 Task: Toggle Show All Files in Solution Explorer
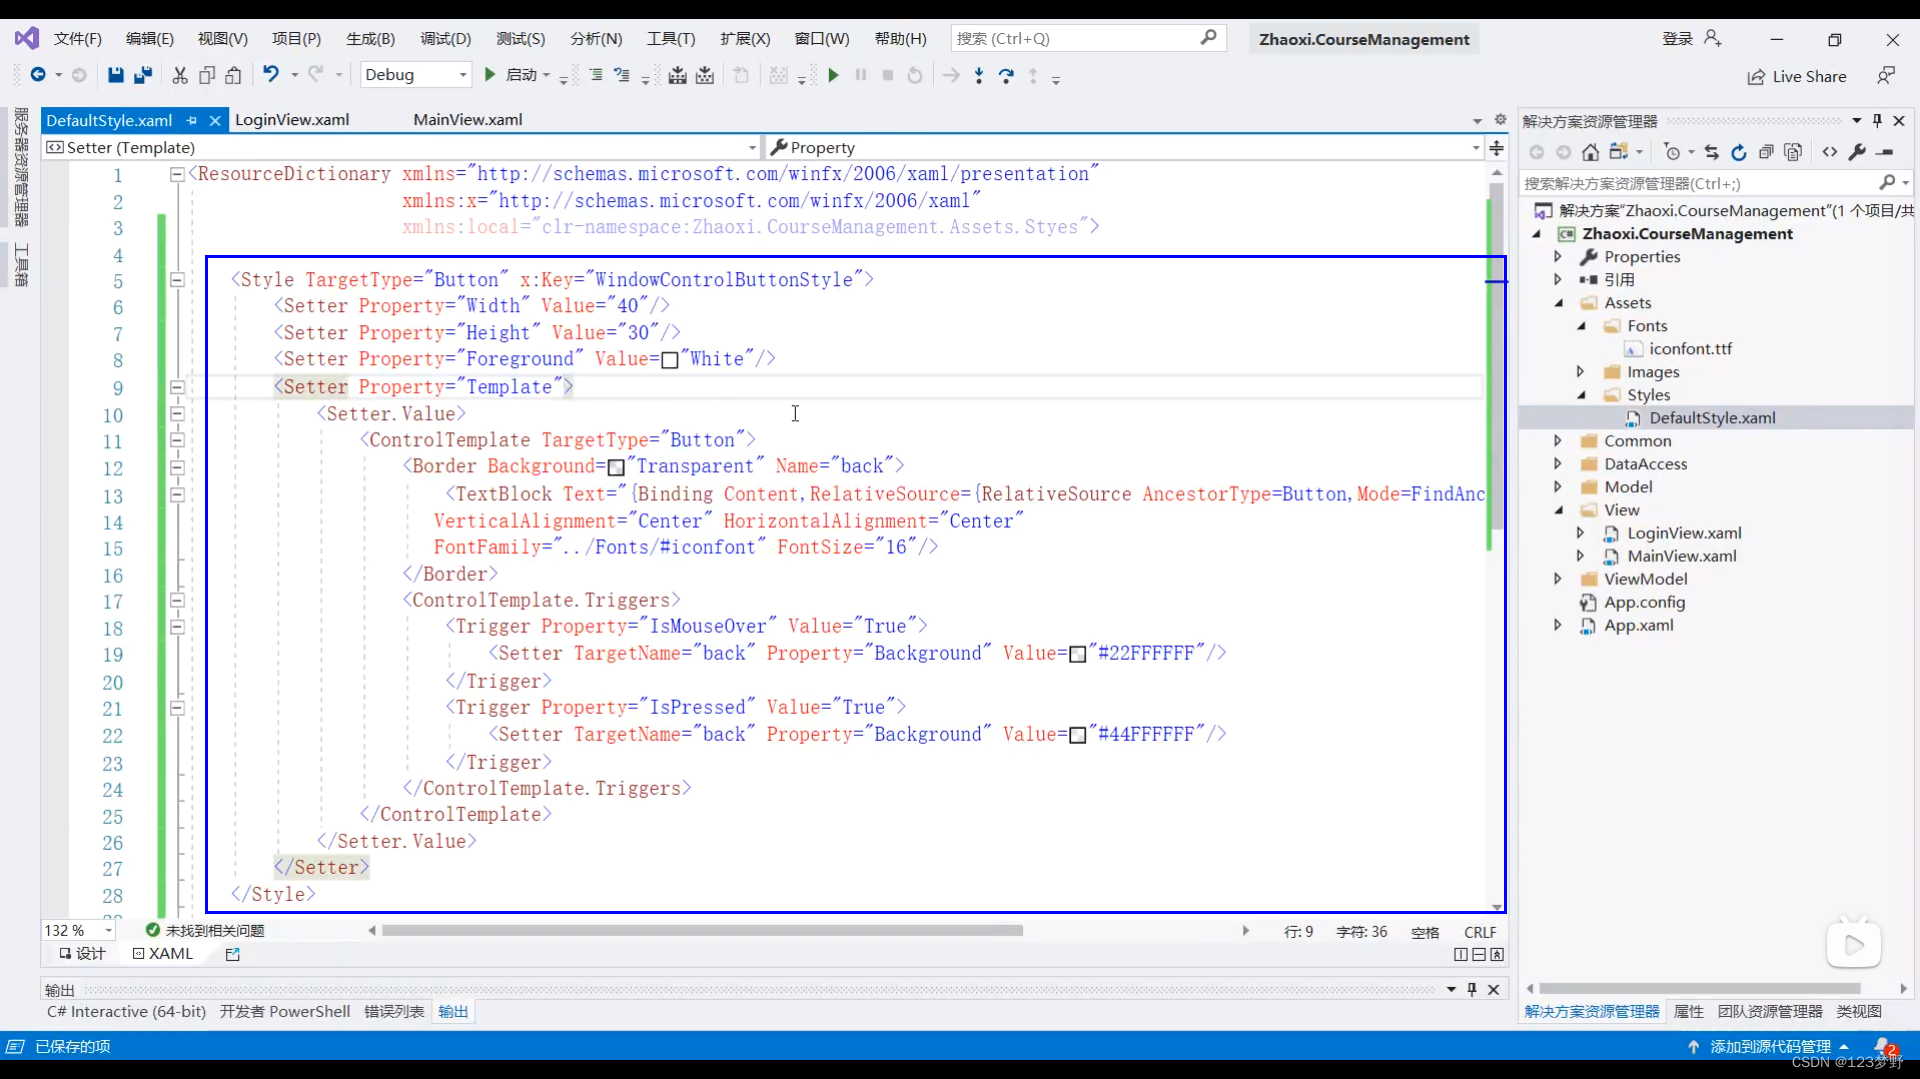click(1793, 152)
